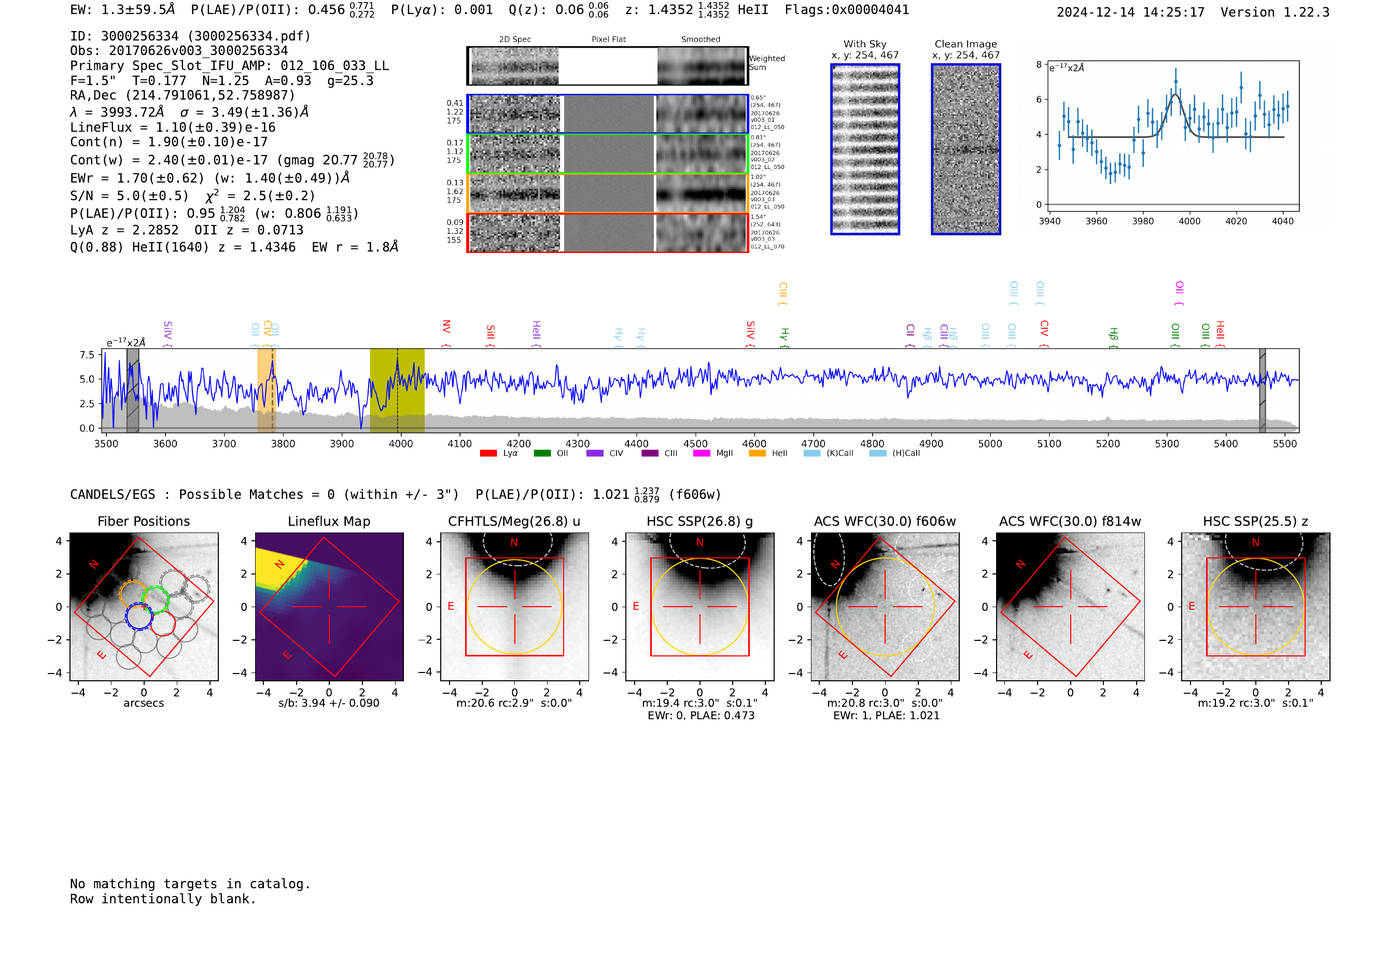Open the Fiber Positions image
1400x953 pixels.
(x=144, y=606)
